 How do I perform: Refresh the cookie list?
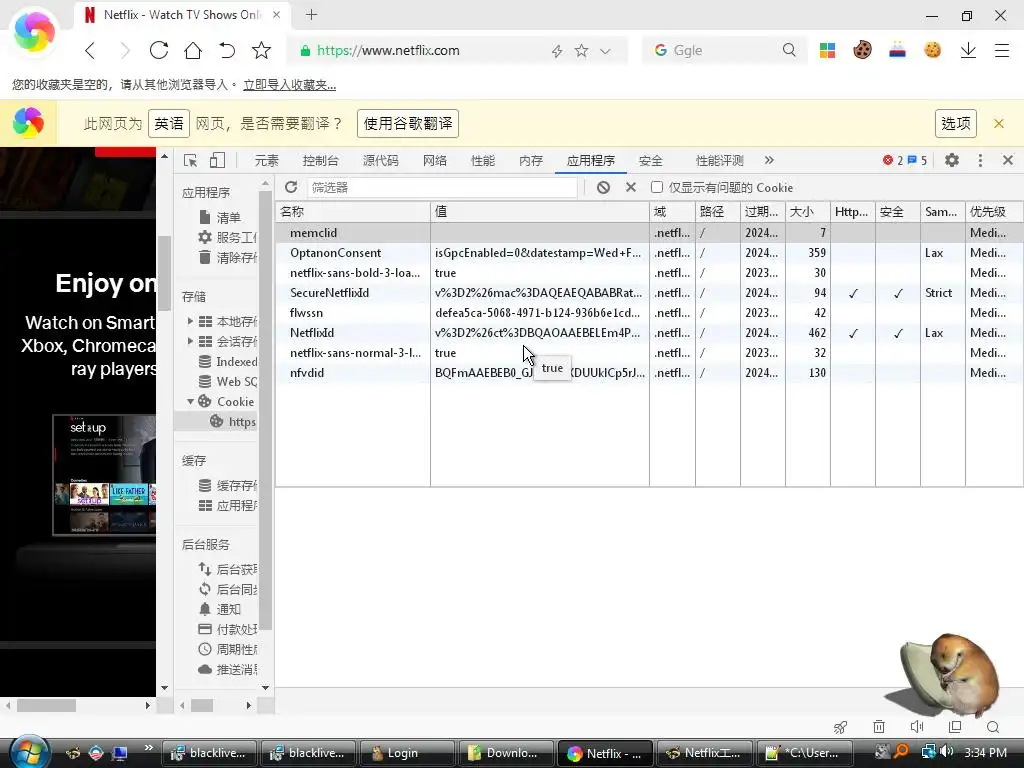pyautogui.click(x=291, y=187)
